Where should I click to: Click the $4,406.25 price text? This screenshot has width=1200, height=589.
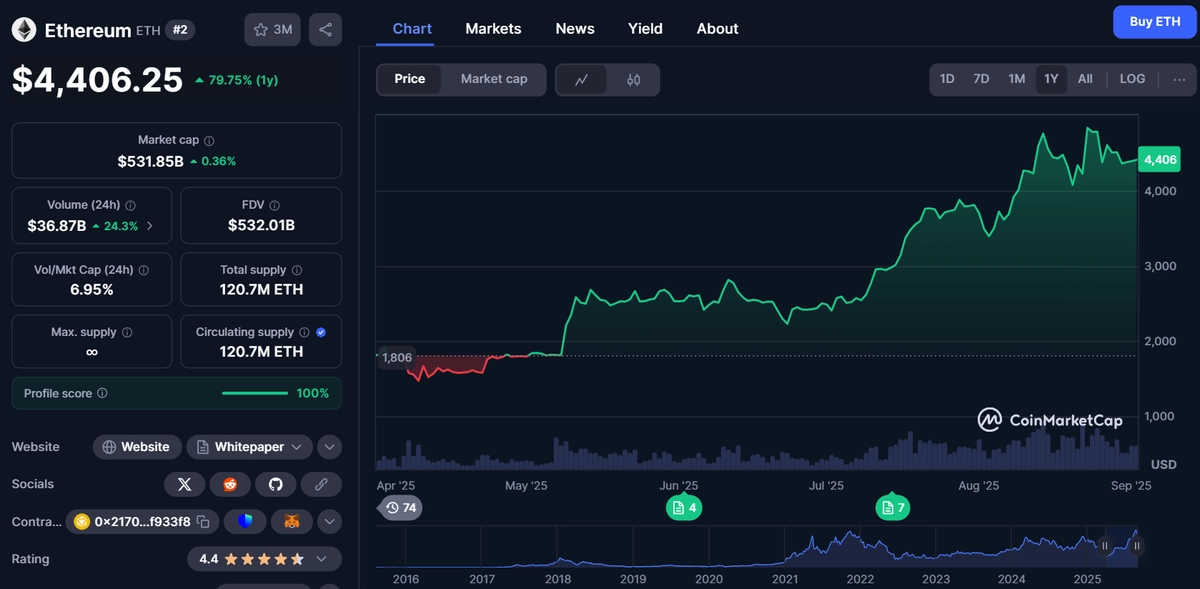coord(97,80)
